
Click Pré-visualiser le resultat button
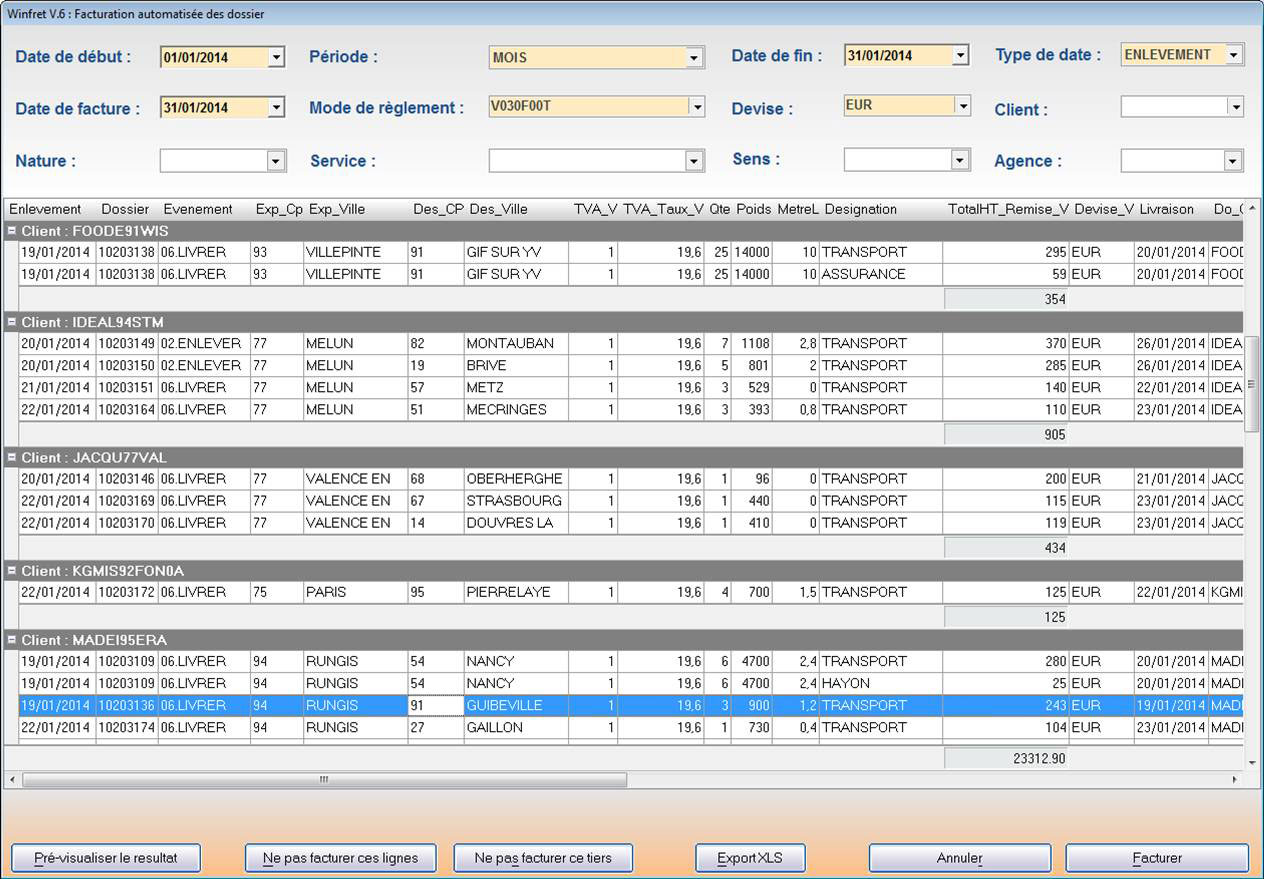(106, 858)
